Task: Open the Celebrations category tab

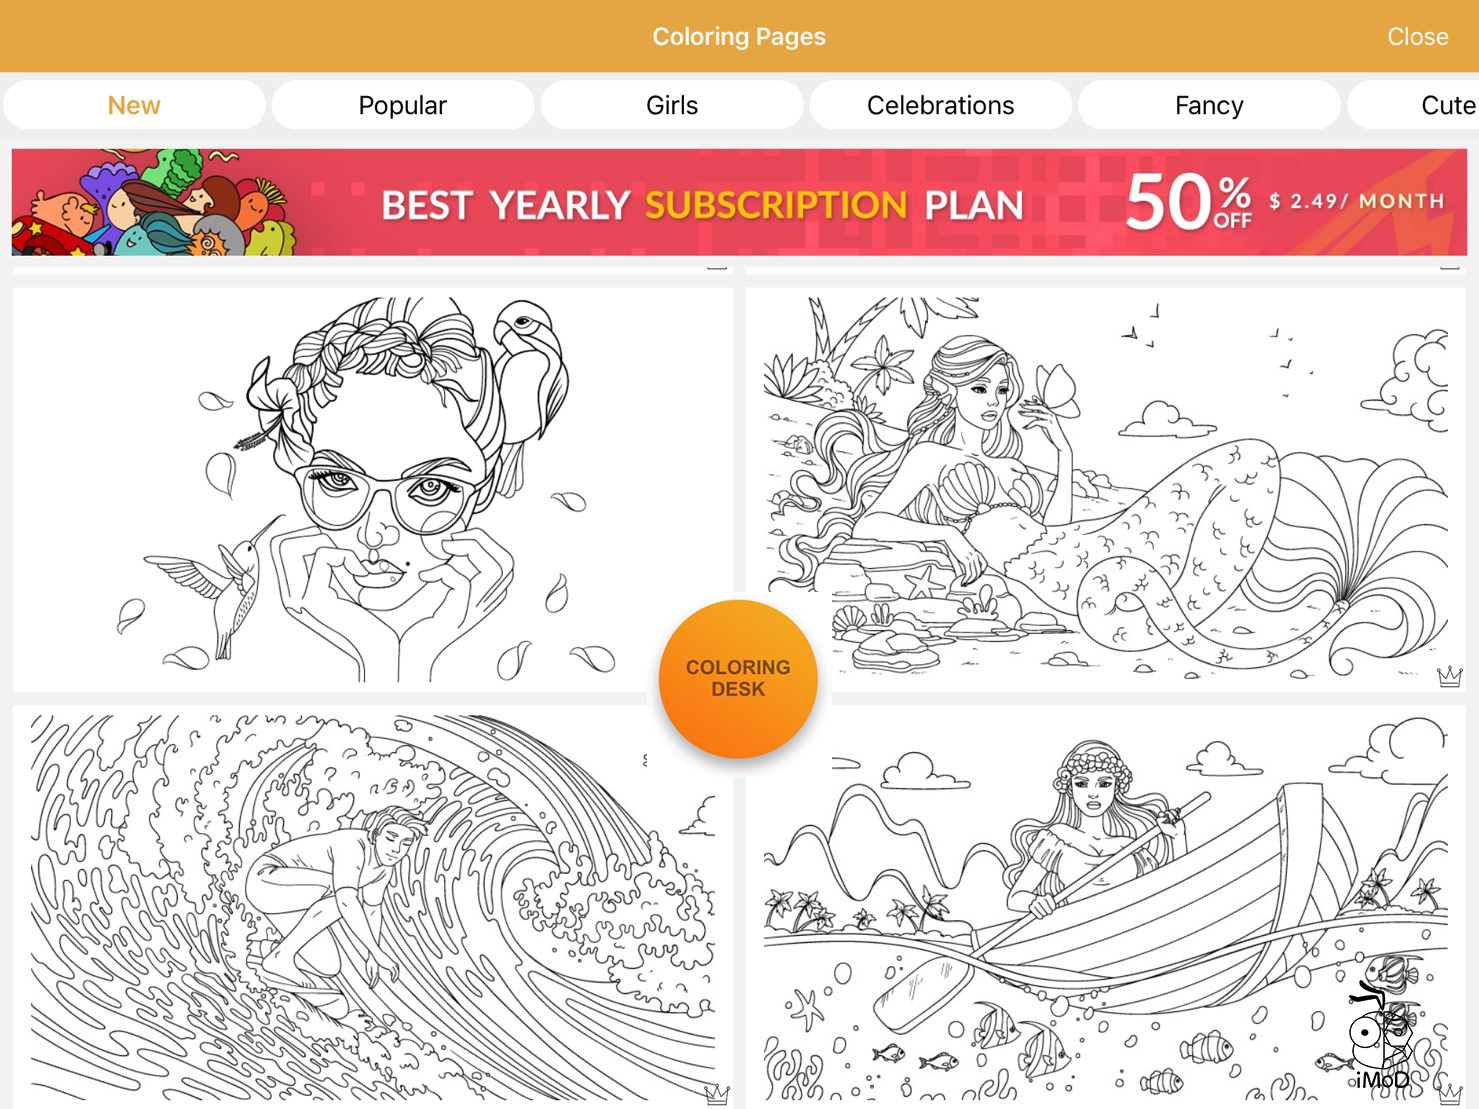Action: click(x=940, y=105)
